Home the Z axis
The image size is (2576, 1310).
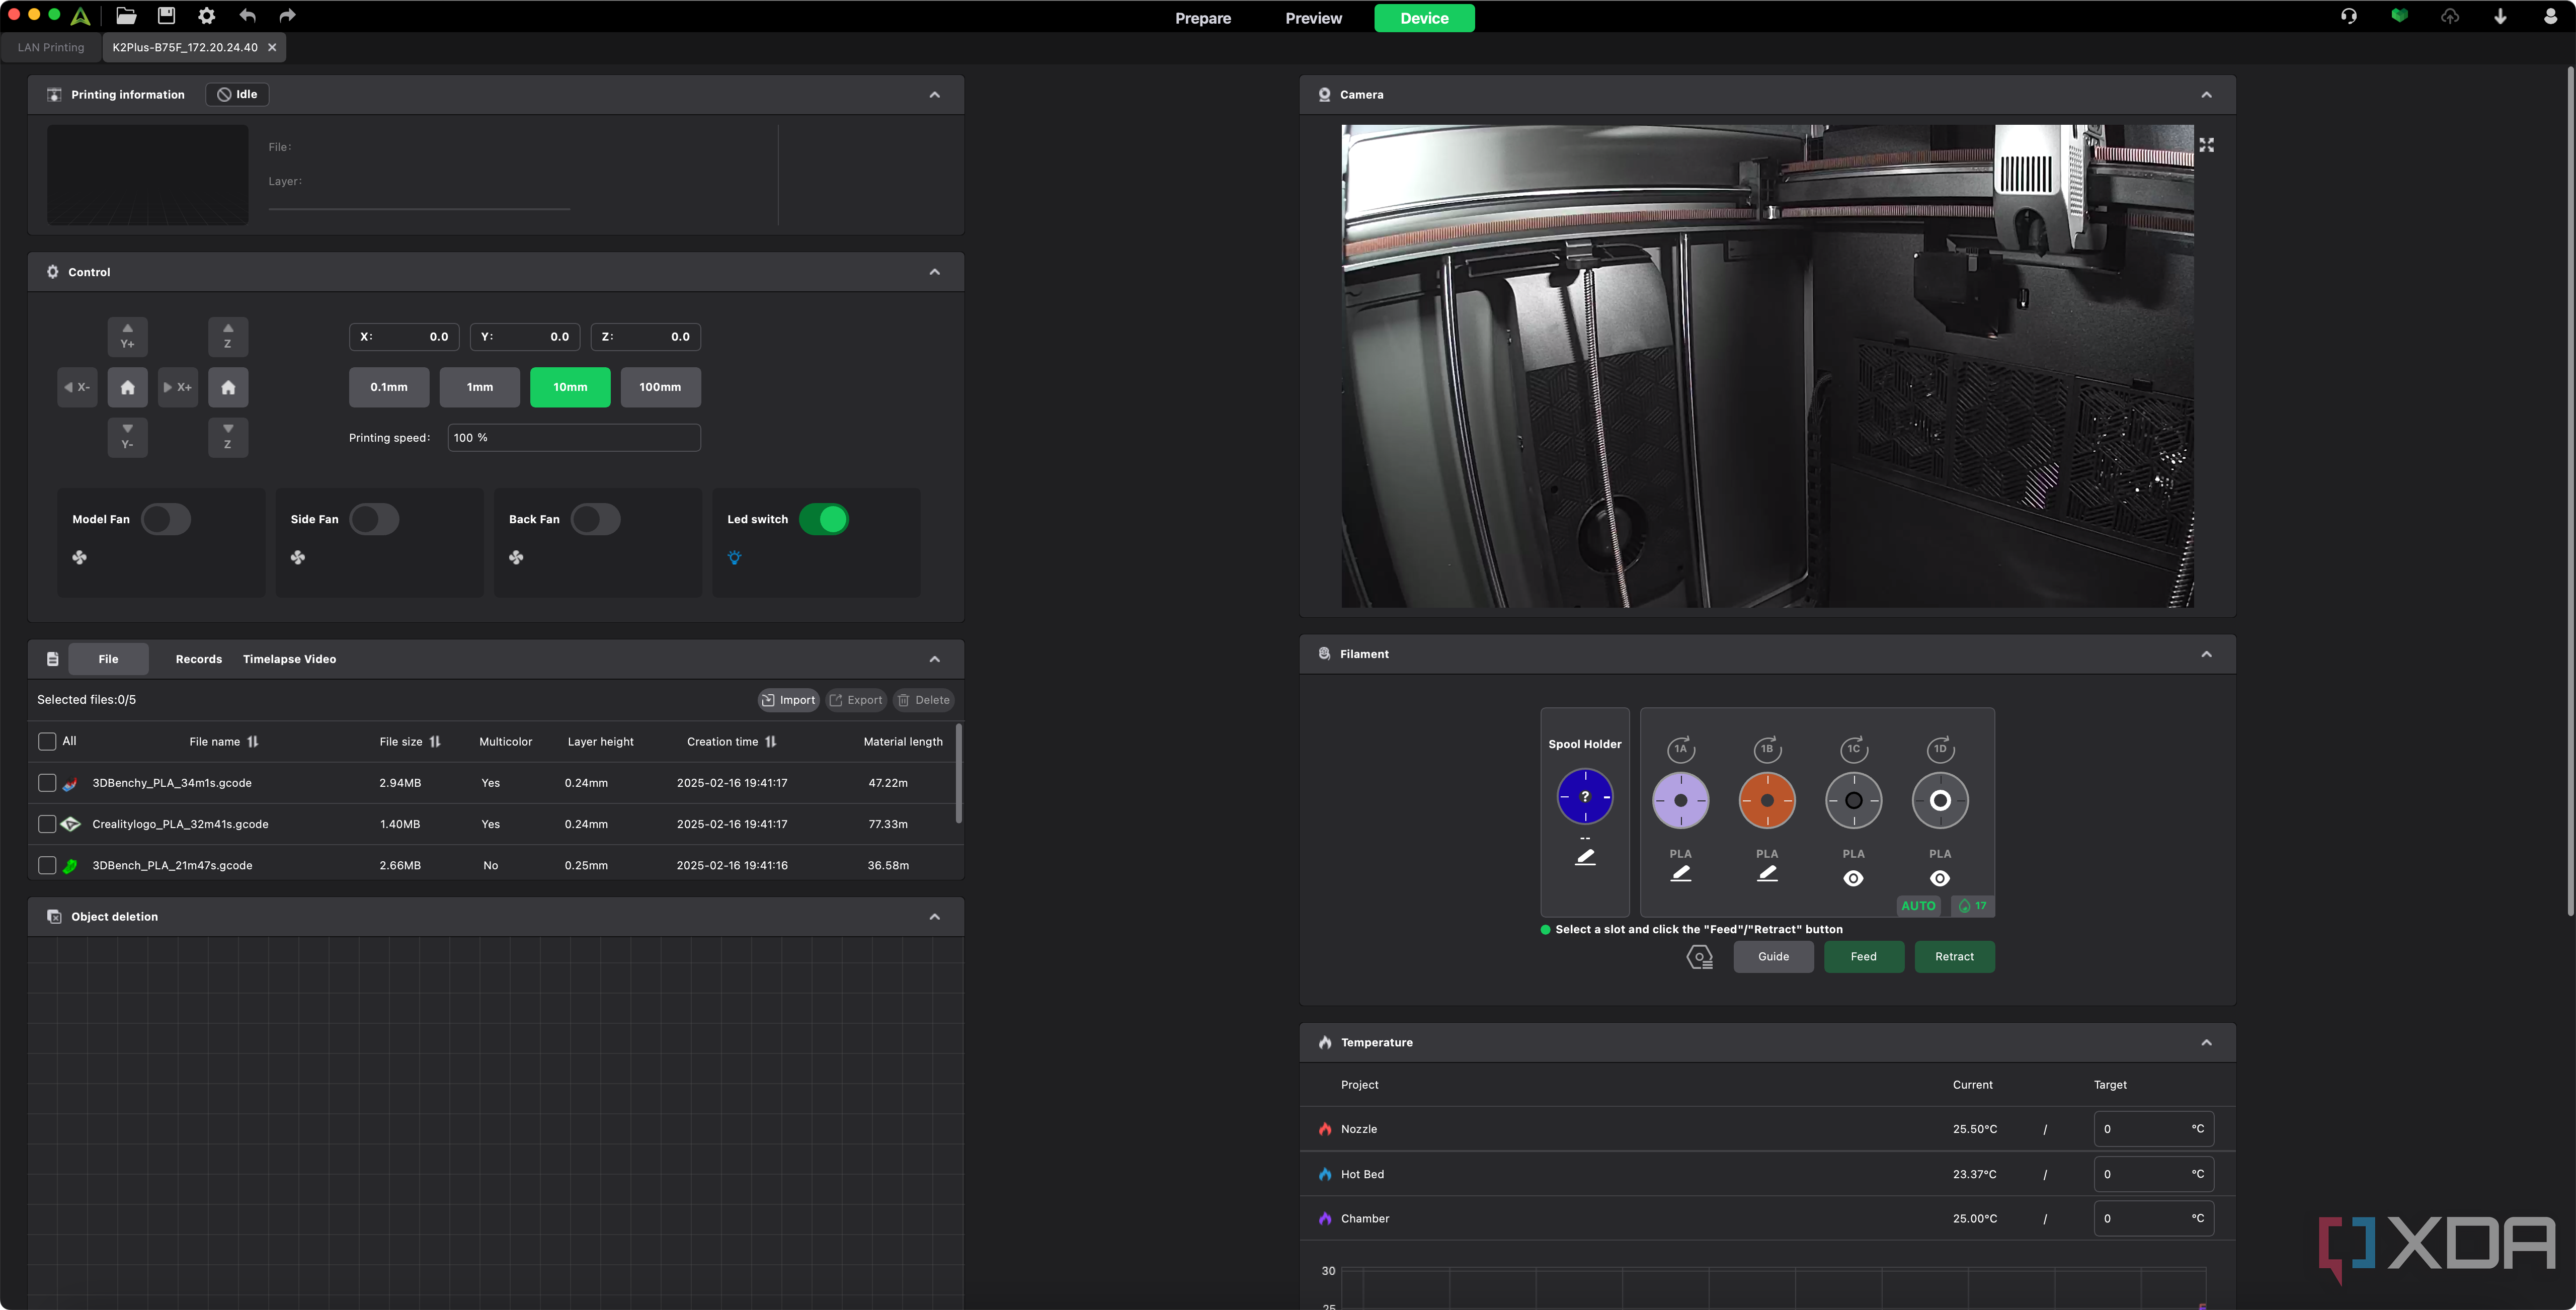(228, 387)
